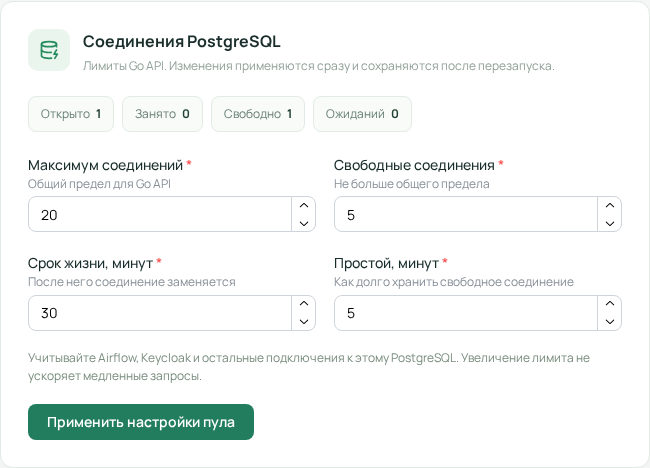Click hint 'После него соединение заменяется'
Viewport: 650px width, 468px height.
(132, 282)
